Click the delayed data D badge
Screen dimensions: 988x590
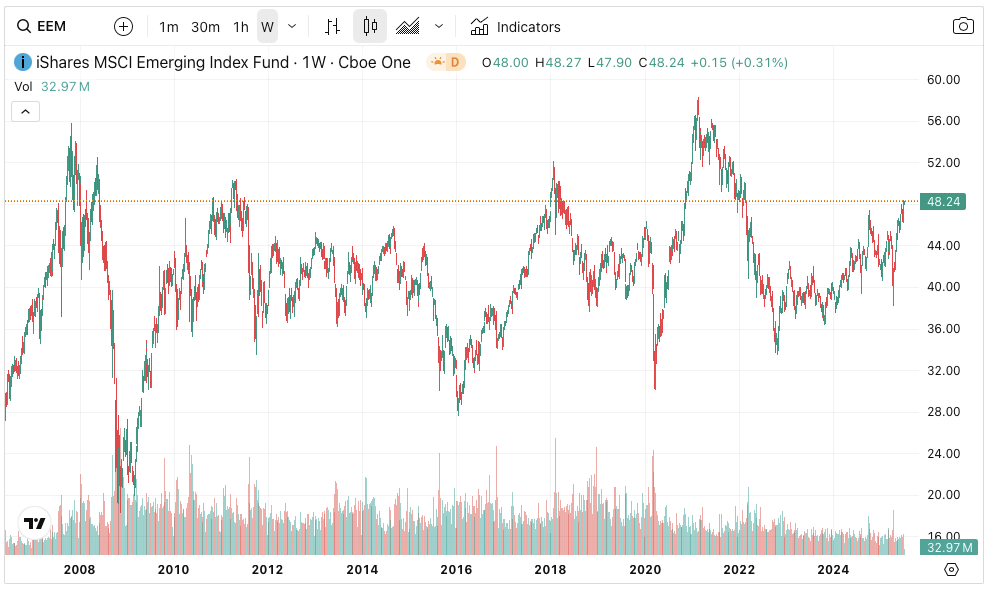(x=447, y=62)
